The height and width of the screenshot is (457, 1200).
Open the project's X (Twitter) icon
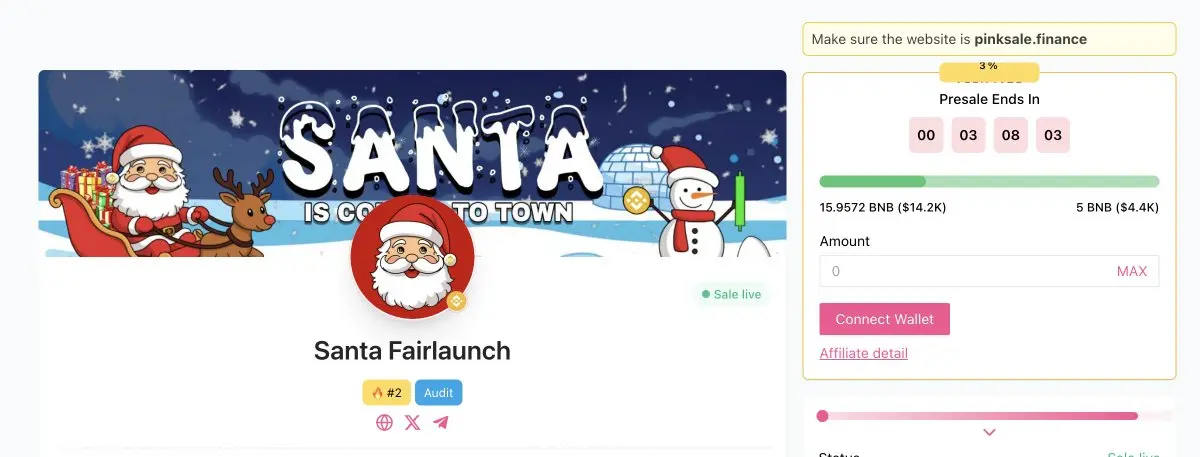(x=413, y=422)
